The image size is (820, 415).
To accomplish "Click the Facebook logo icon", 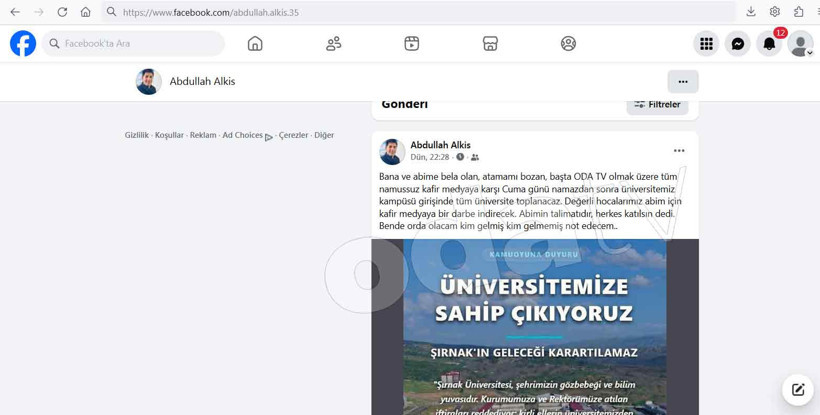I will (x=23, y=44).
